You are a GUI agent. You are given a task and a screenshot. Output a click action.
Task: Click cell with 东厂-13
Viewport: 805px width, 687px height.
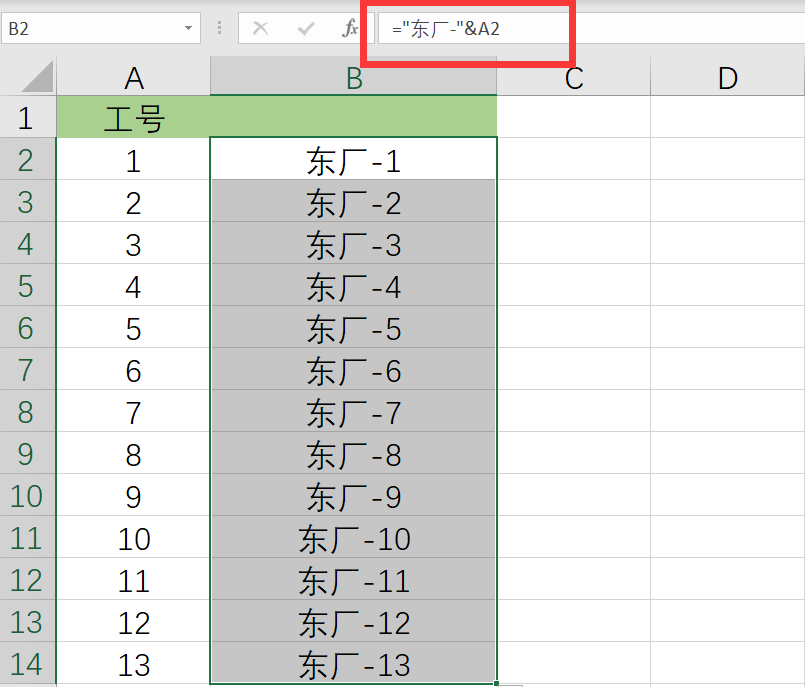click(x=354, y=664)
